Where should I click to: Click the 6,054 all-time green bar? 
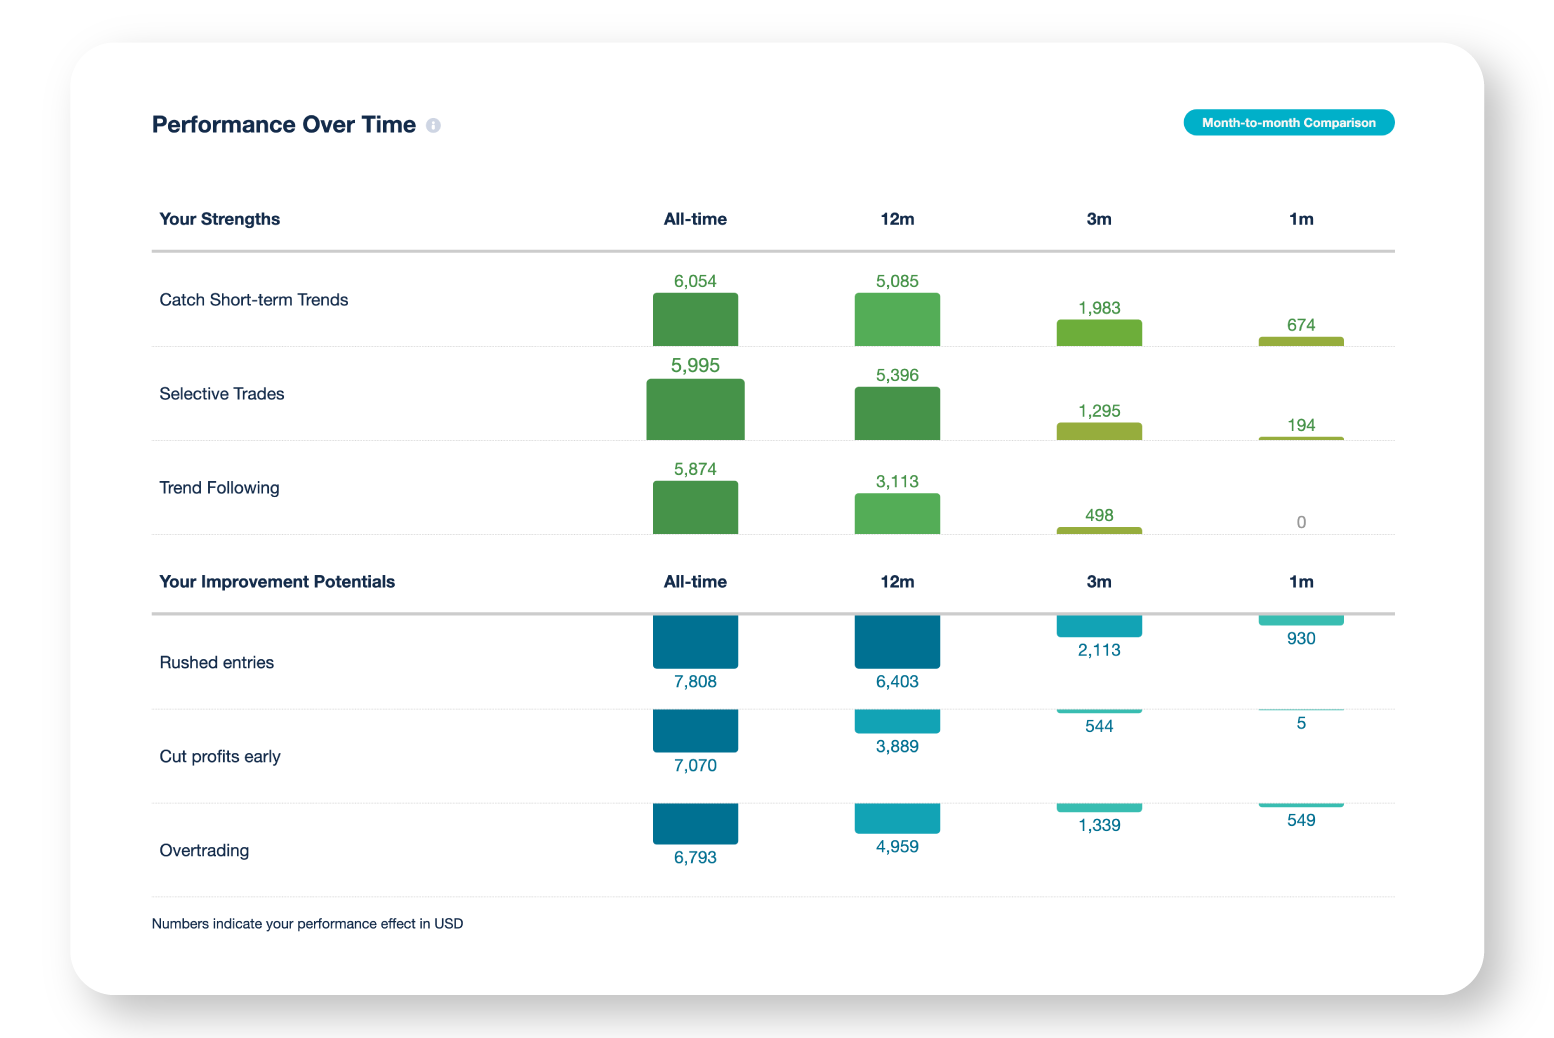[x=695, y=320]
